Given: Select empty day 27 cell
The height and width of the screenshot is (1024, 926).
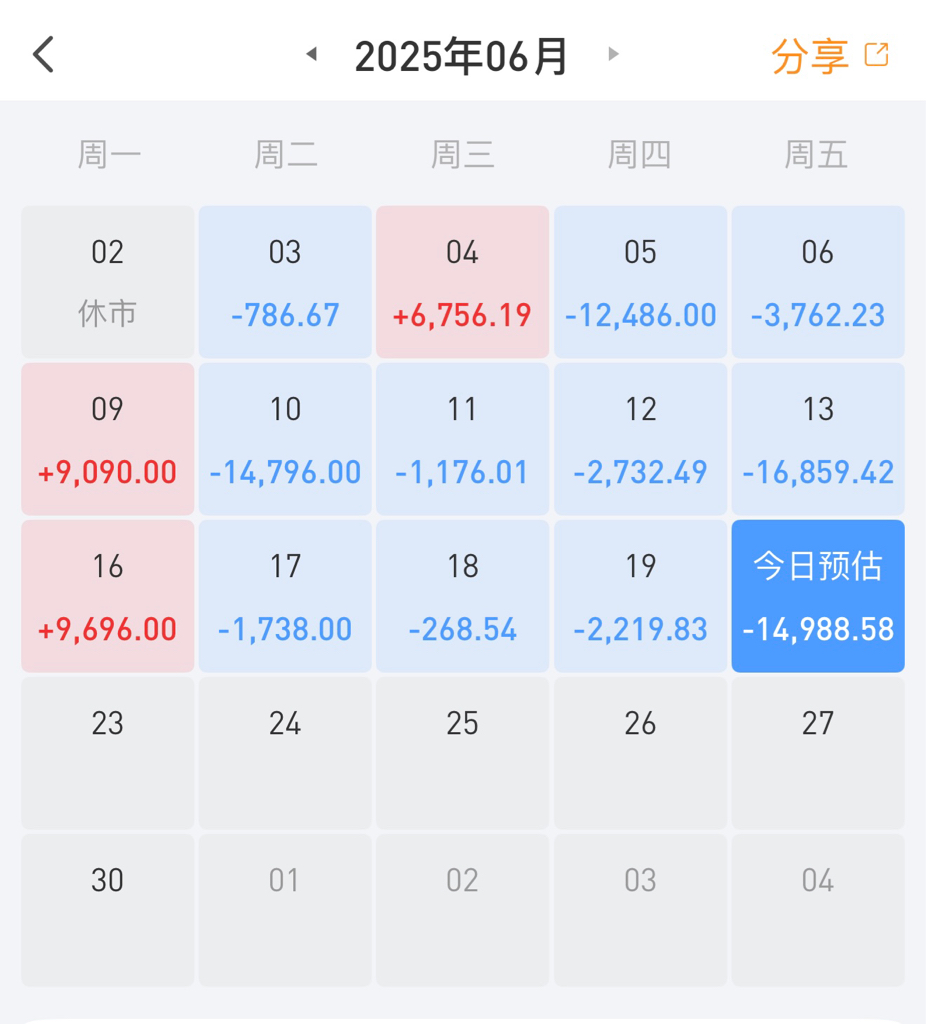Looking at the screenshot, I should click(818, 753).
